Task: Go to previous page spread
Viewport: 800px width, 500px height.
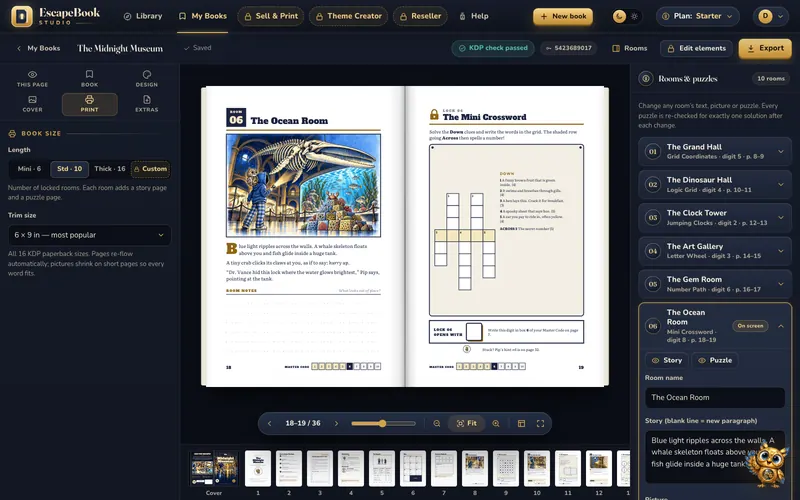Action: pyautogui.click(x=269, y=423)
